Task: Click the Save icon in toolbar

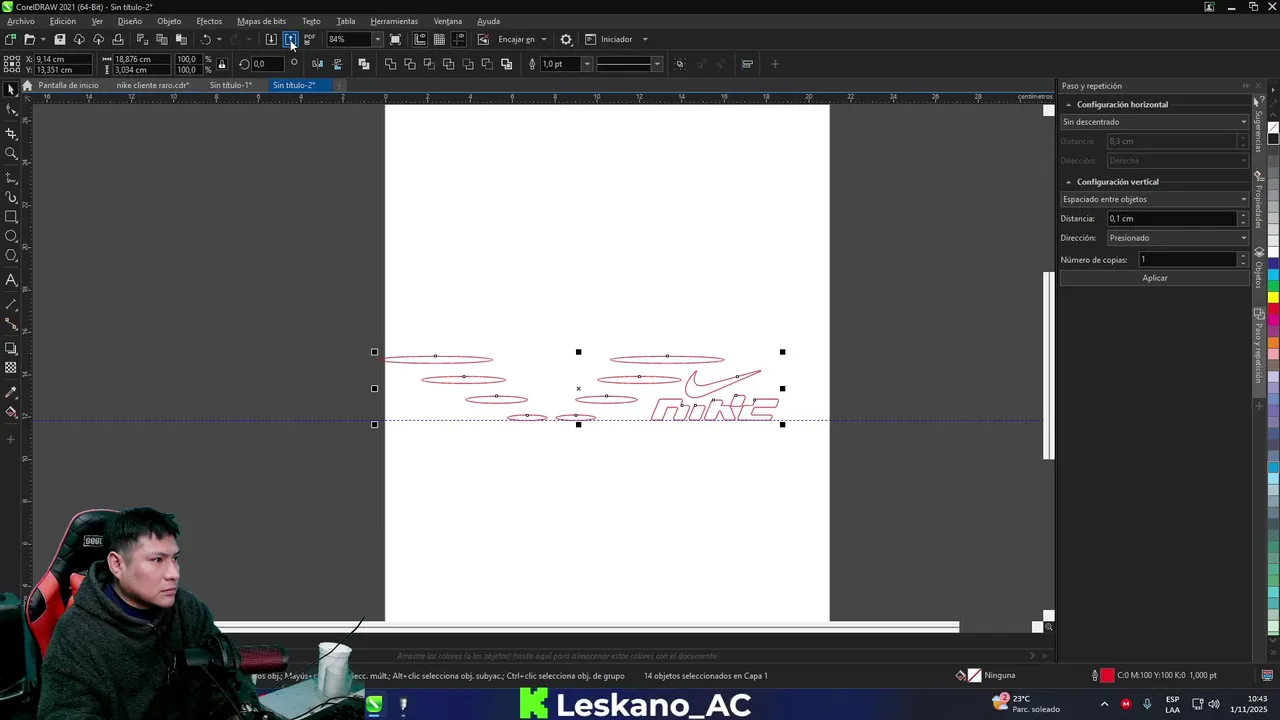Action: (x=59, y=39)
